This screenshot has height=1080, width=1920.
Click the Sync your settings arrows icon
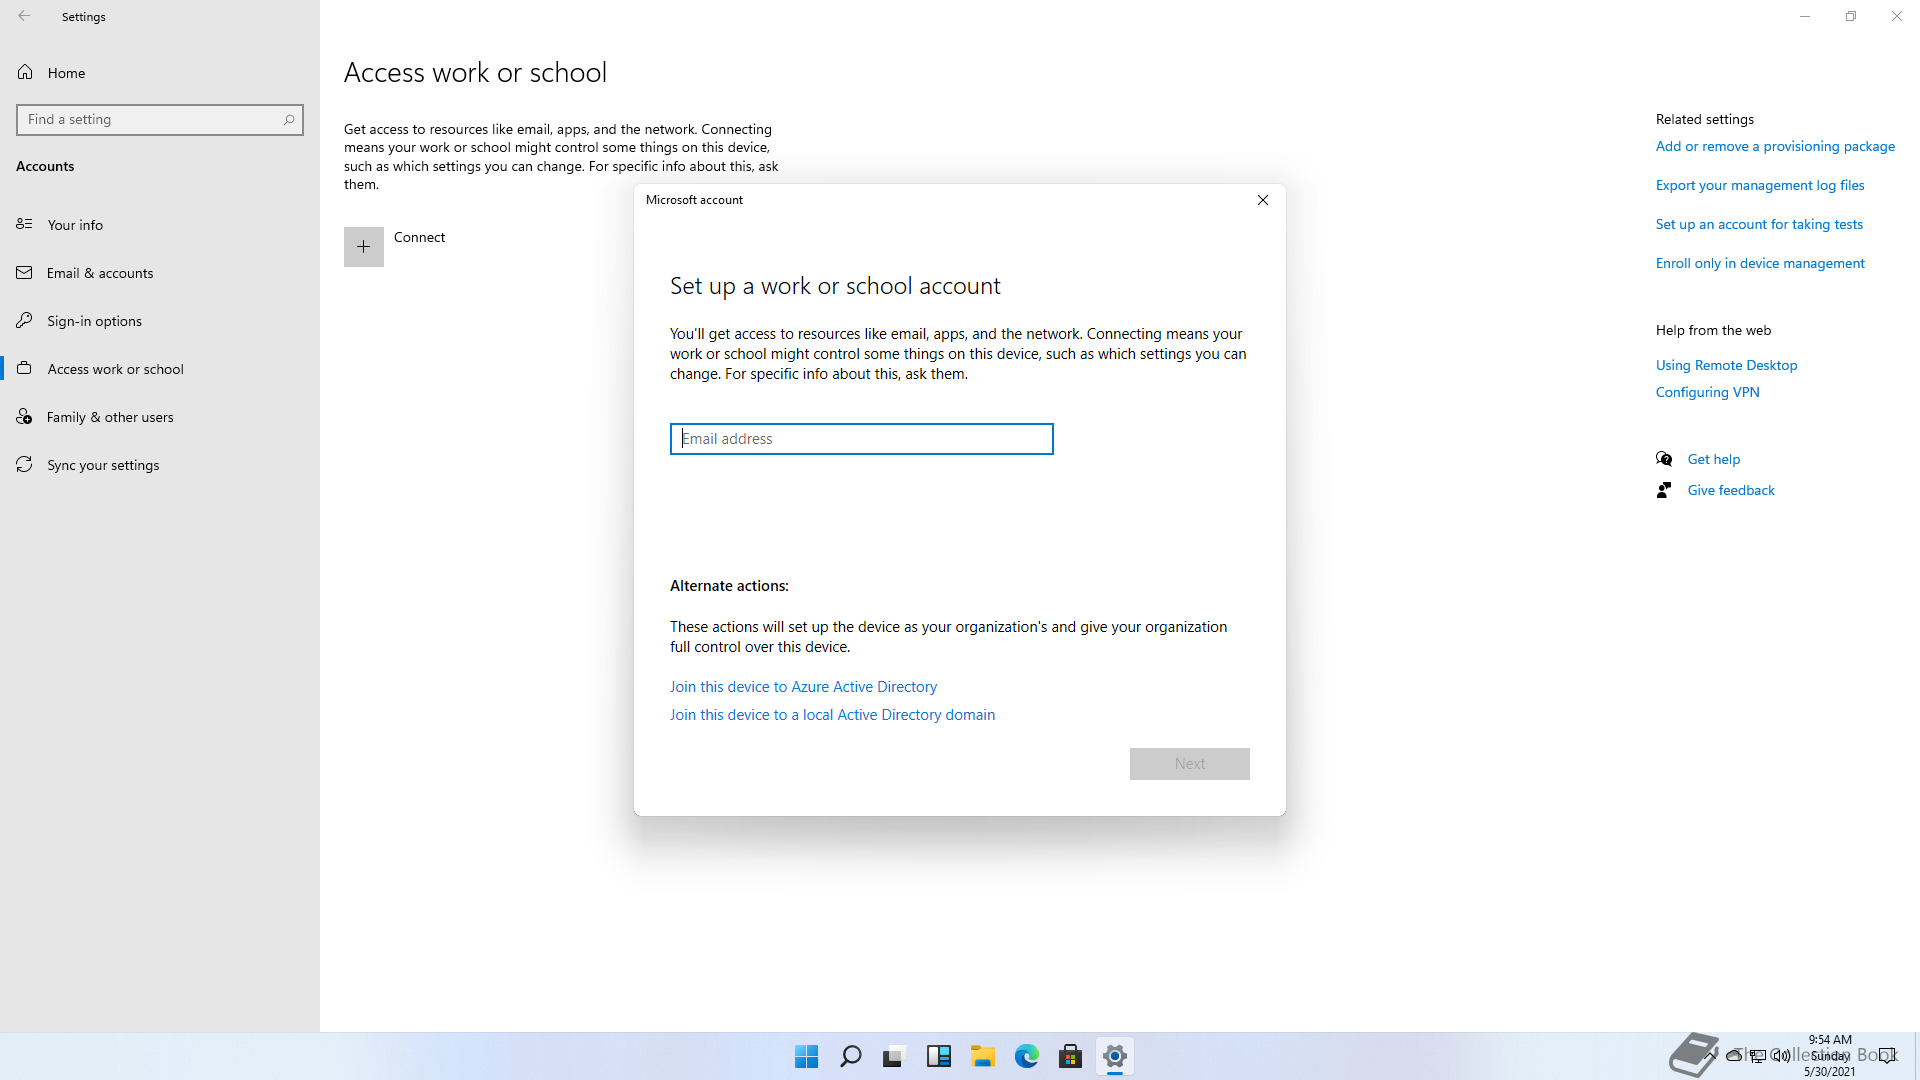25,464
